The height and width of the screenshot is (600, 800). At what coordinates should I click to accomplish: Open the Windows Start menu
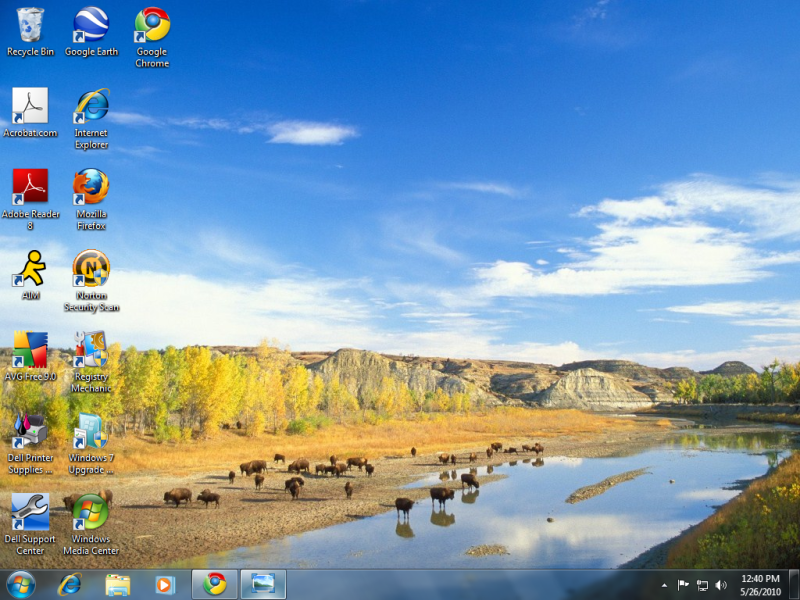click(20, 584)
